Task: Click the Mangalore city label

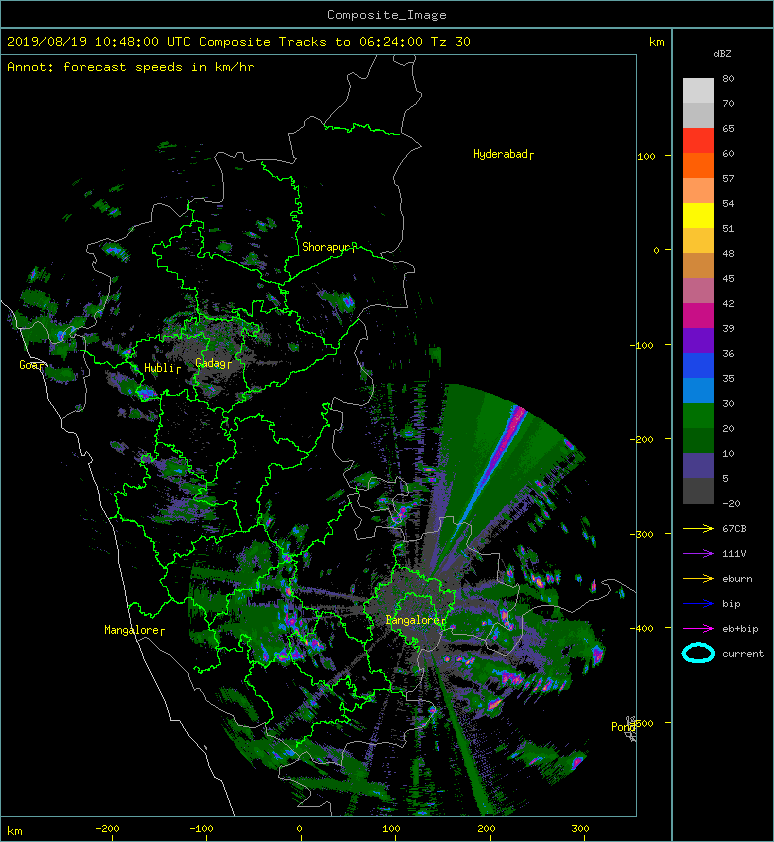Action: pyautogui.click(x=134, y=630)
